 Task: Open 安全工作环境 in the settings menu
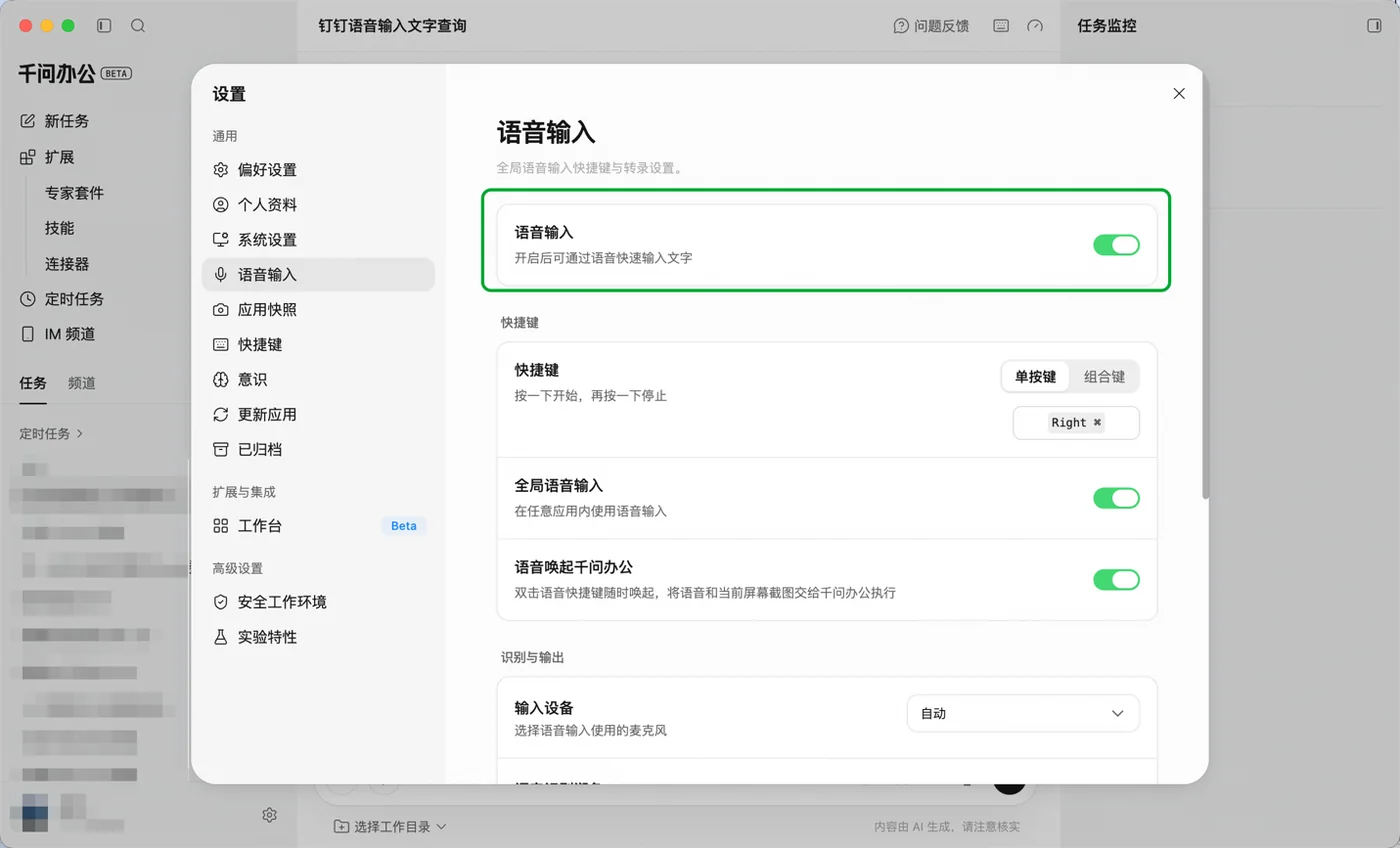click(x=318, y=602)
